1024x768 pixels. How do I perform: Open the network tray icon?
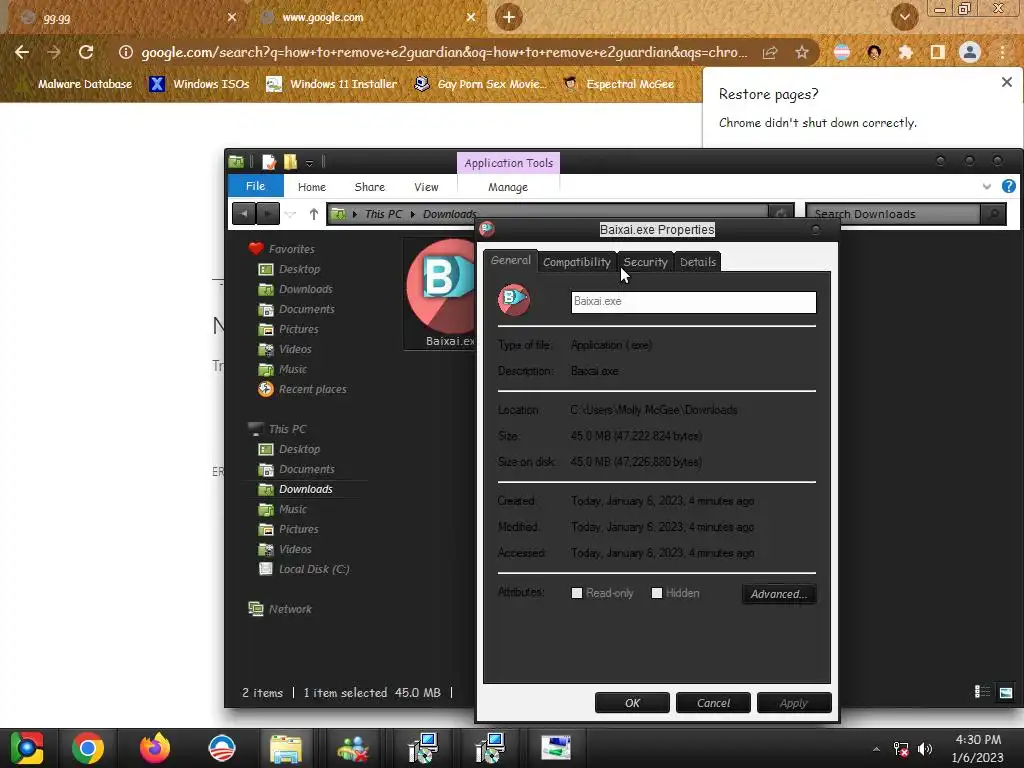pos(901,748)
